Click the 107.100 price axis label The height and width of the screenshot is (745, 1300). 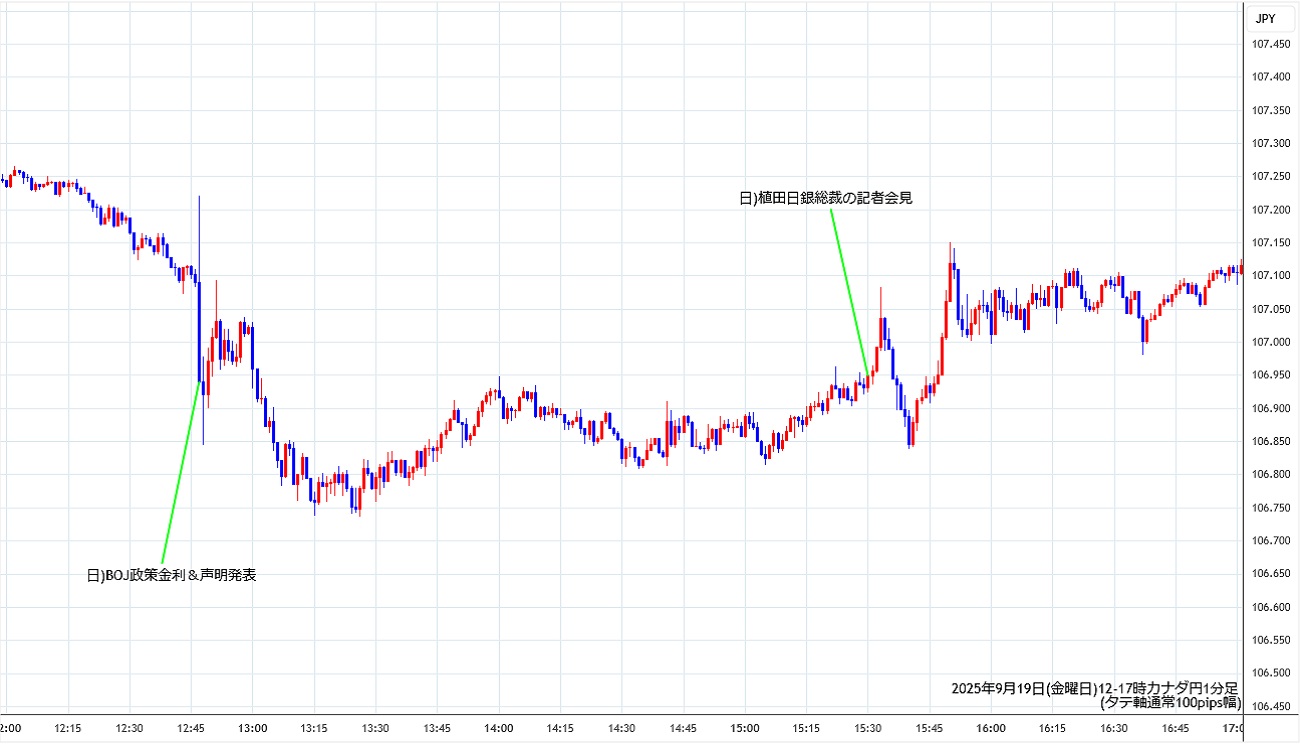(x=1271, y=275)
